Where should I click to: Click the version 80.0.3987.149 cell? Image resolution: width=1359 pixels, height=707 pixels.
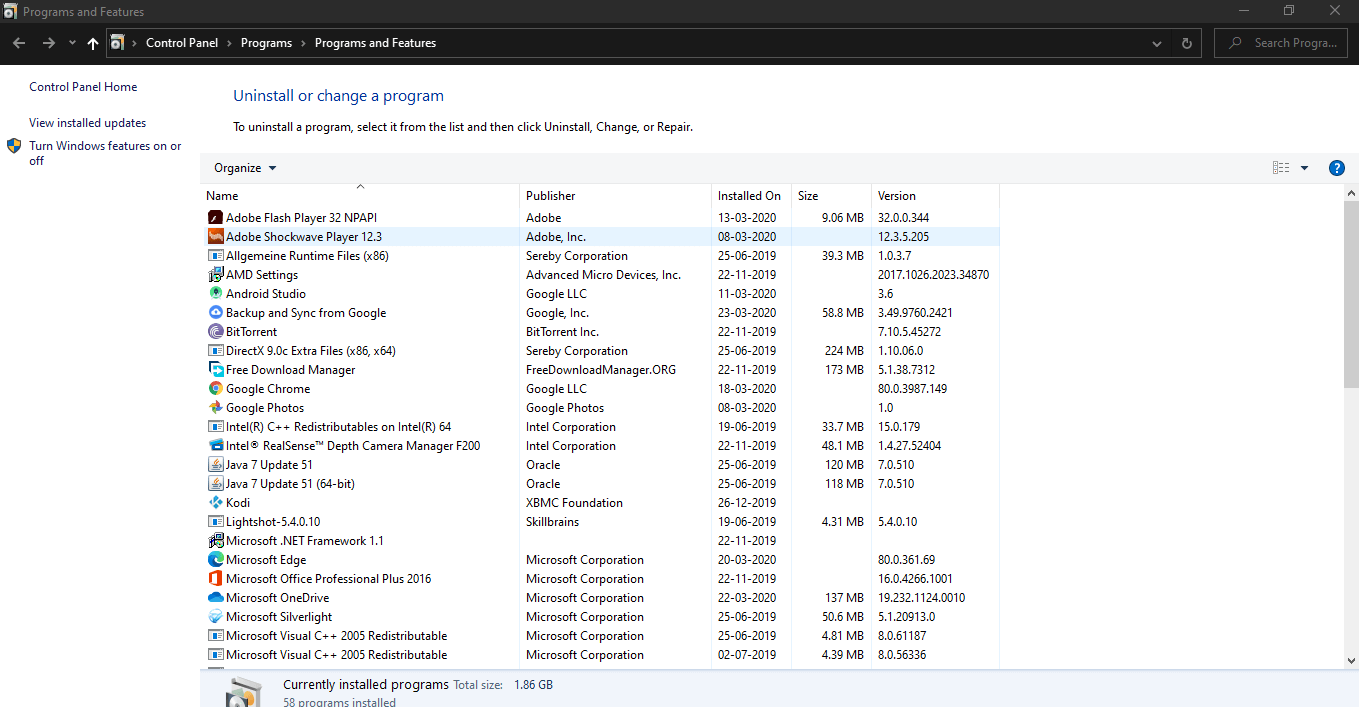point(912,389)
